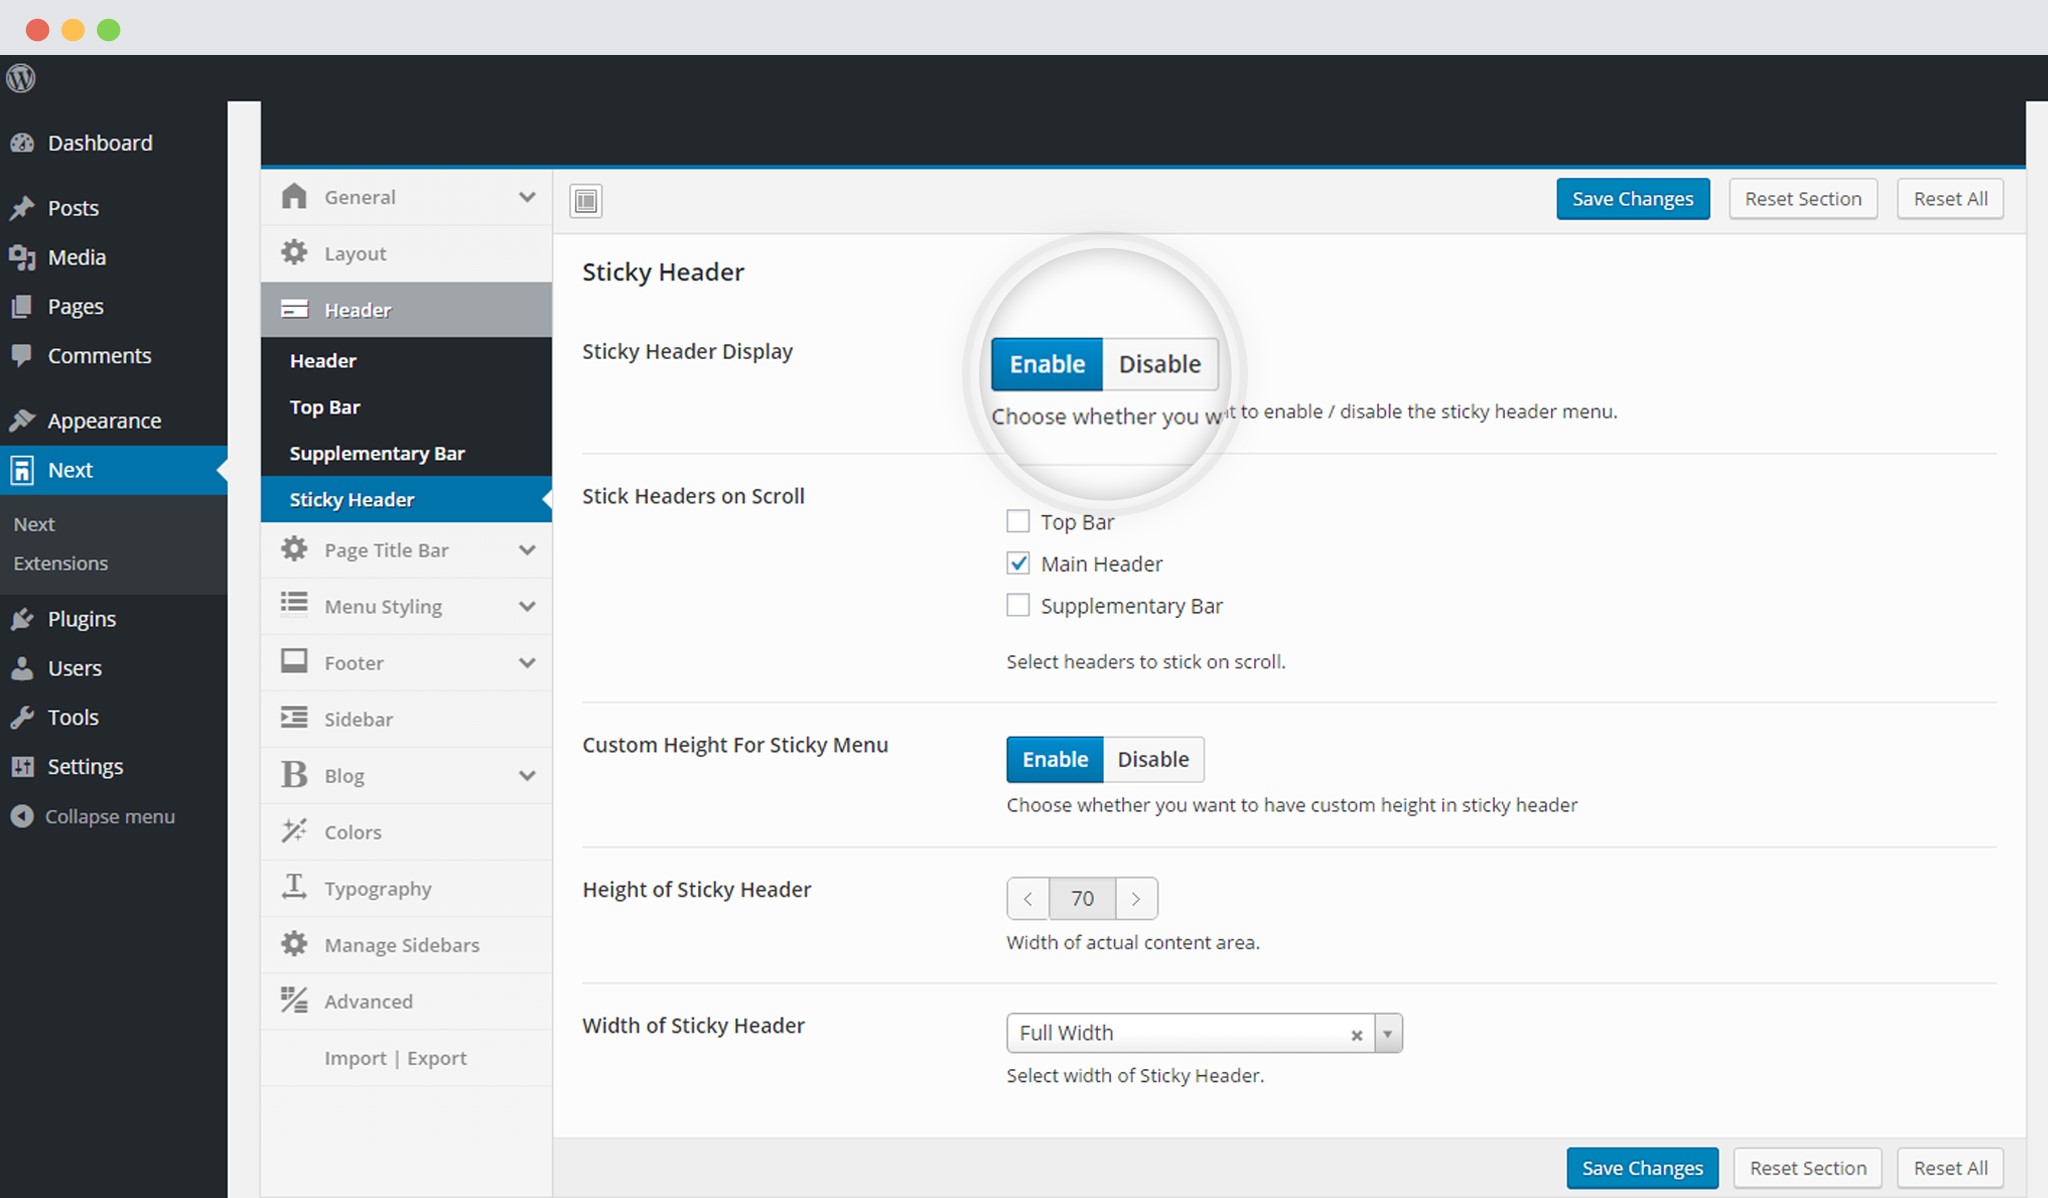Click the grid/table view icon in toolbar

tap(586, 200)
